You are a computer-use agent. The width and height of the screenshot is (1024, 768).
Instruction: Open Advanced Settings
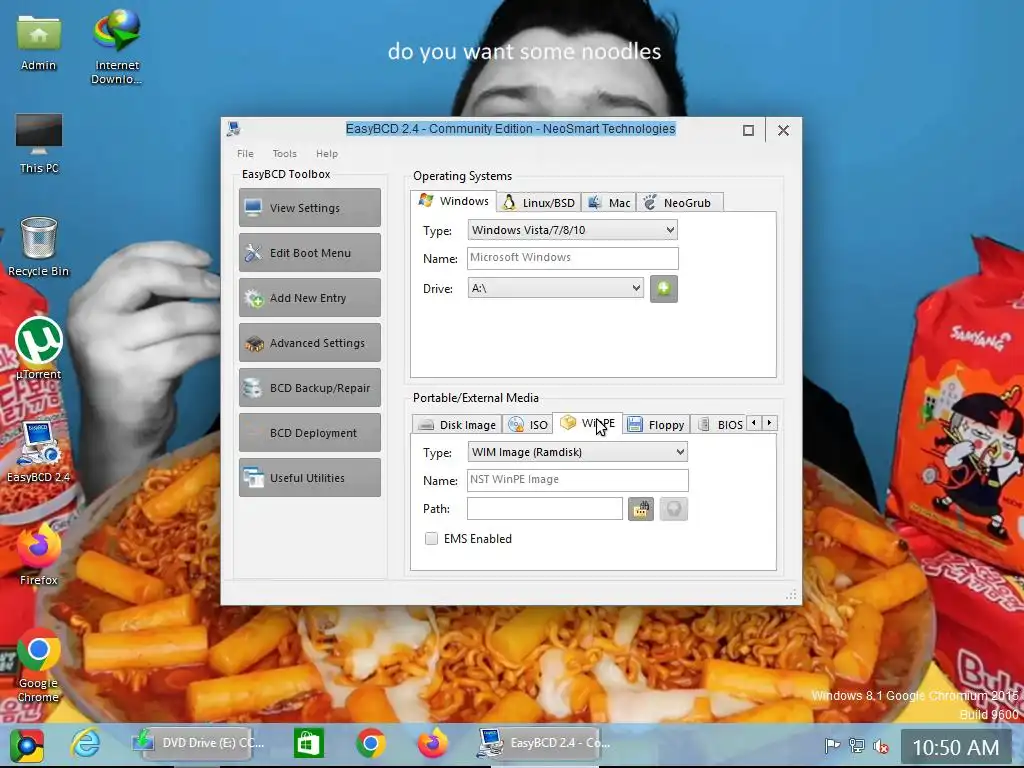pyautogui.click(x=310, y=343)
